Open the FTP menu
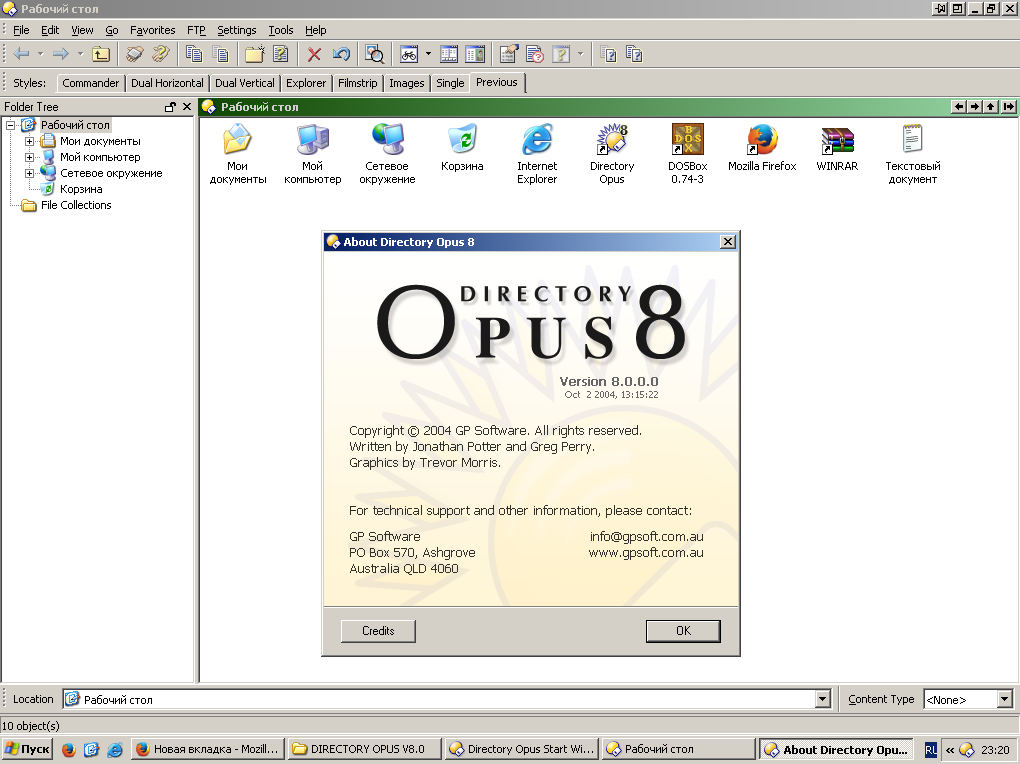Image resolution: width=1020 pixels, height=764 pixels. coord(196,30)
